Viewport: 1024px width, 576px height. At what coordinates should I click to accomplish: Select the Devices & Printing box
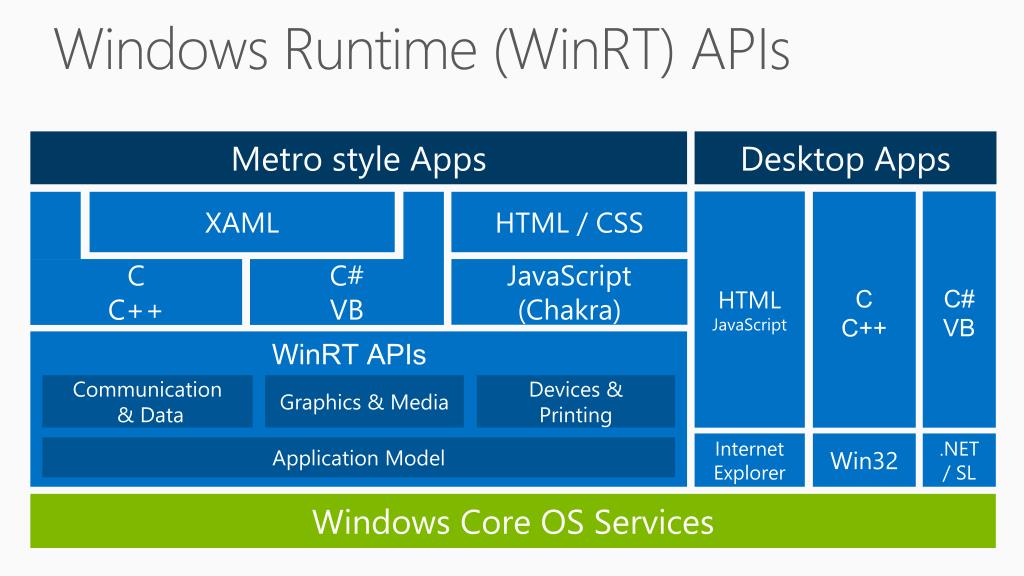[575, 402]
